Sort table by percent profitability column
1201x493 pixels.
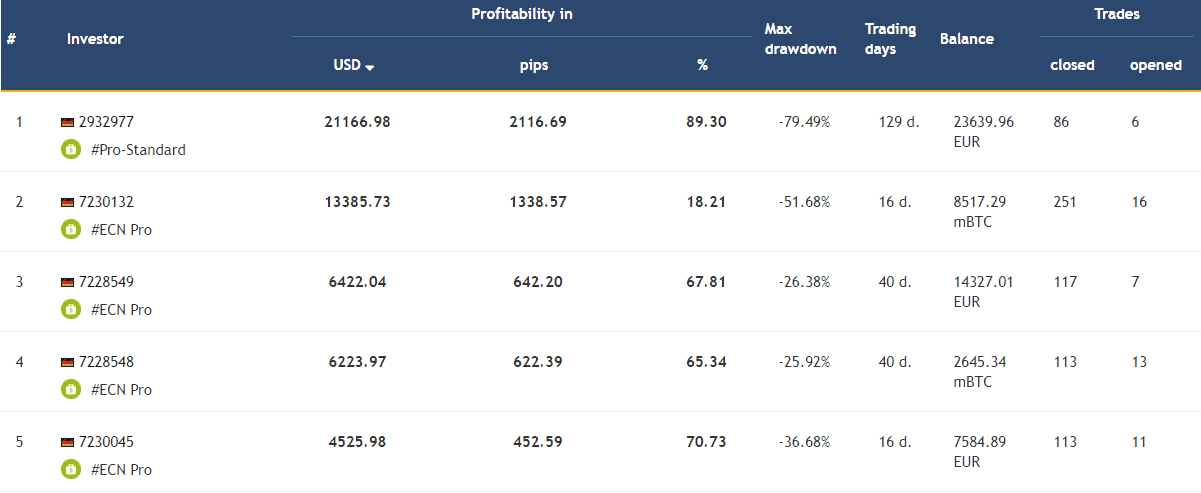pos(702,65)
